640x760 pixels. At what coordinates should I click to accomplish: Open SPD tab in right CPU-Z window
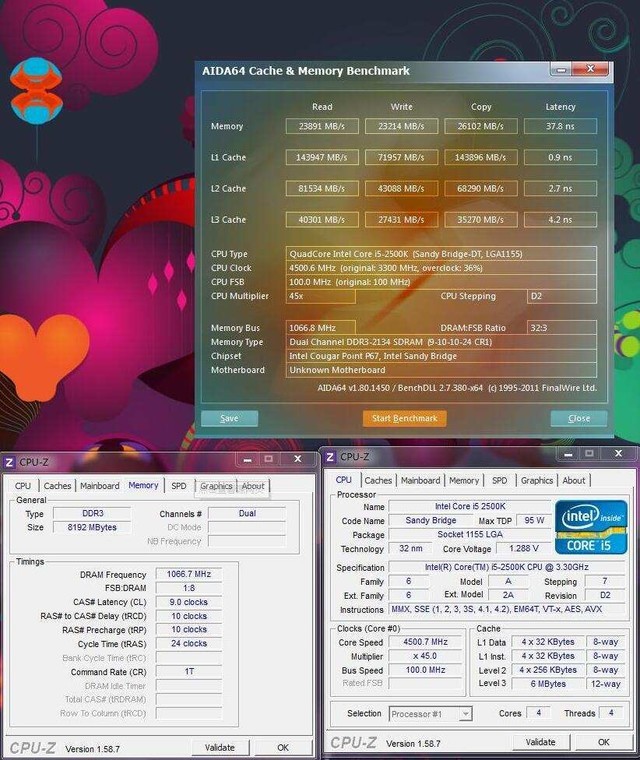pyautogui.click(x=499, y=480)
